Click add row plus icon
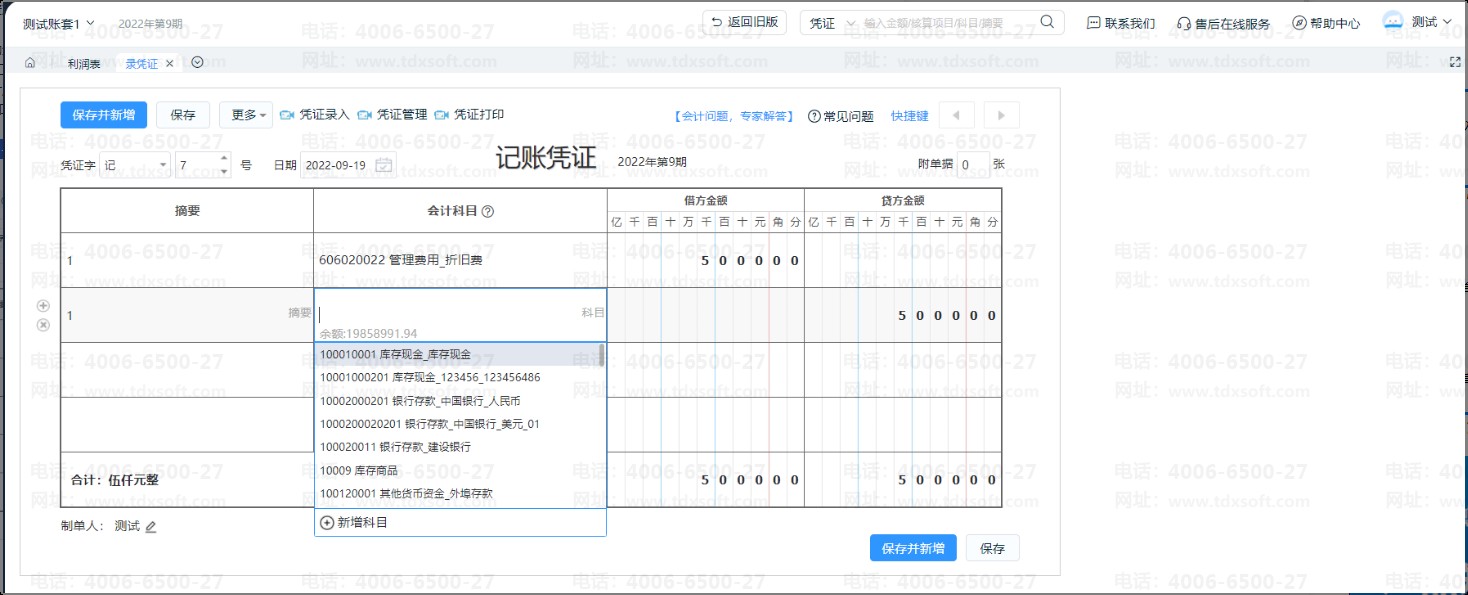 (43, 306)
